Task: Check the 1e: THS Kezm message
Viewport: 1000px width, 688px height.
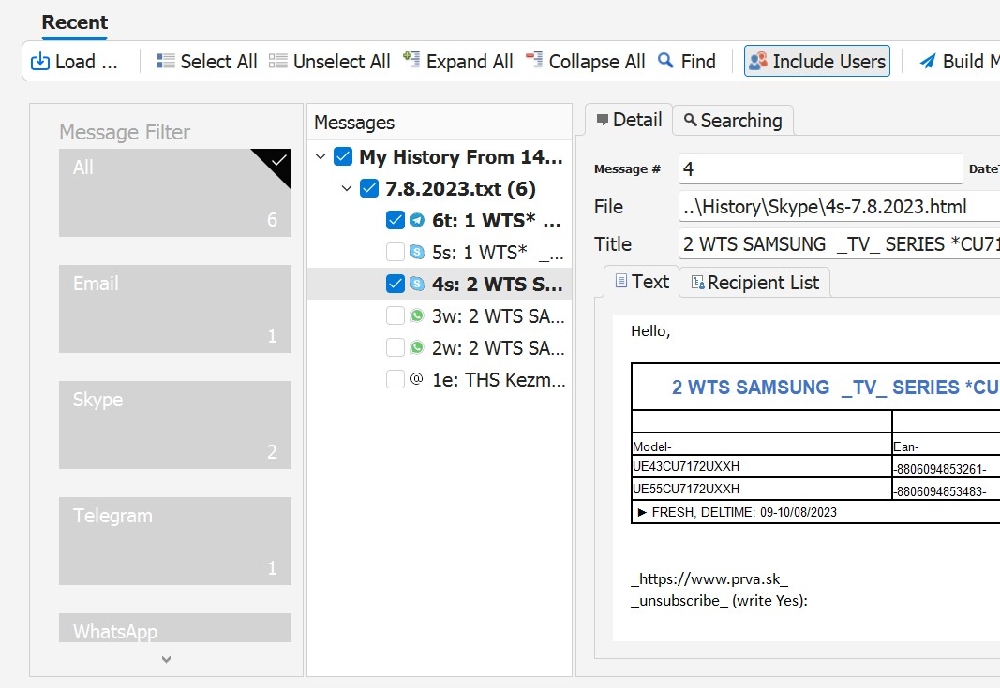Action: tap(395, 379)
